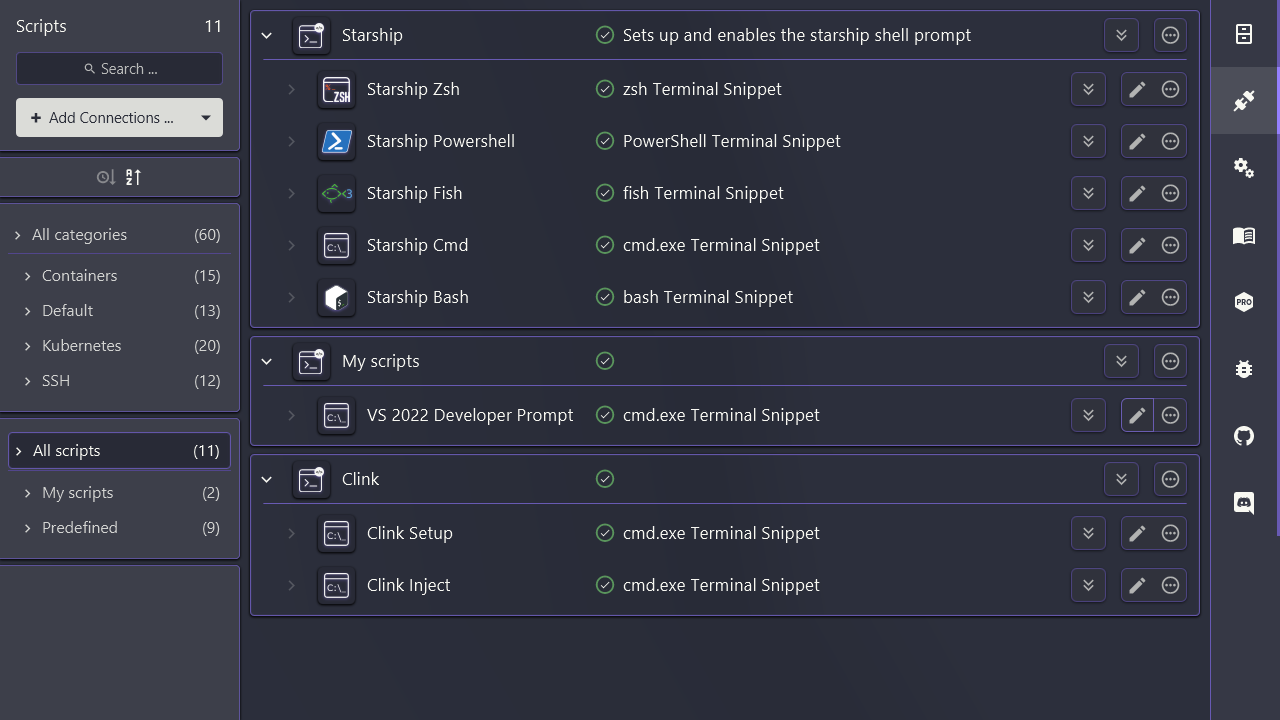Toggle alphabetical sort order

(x=133, y=177)
